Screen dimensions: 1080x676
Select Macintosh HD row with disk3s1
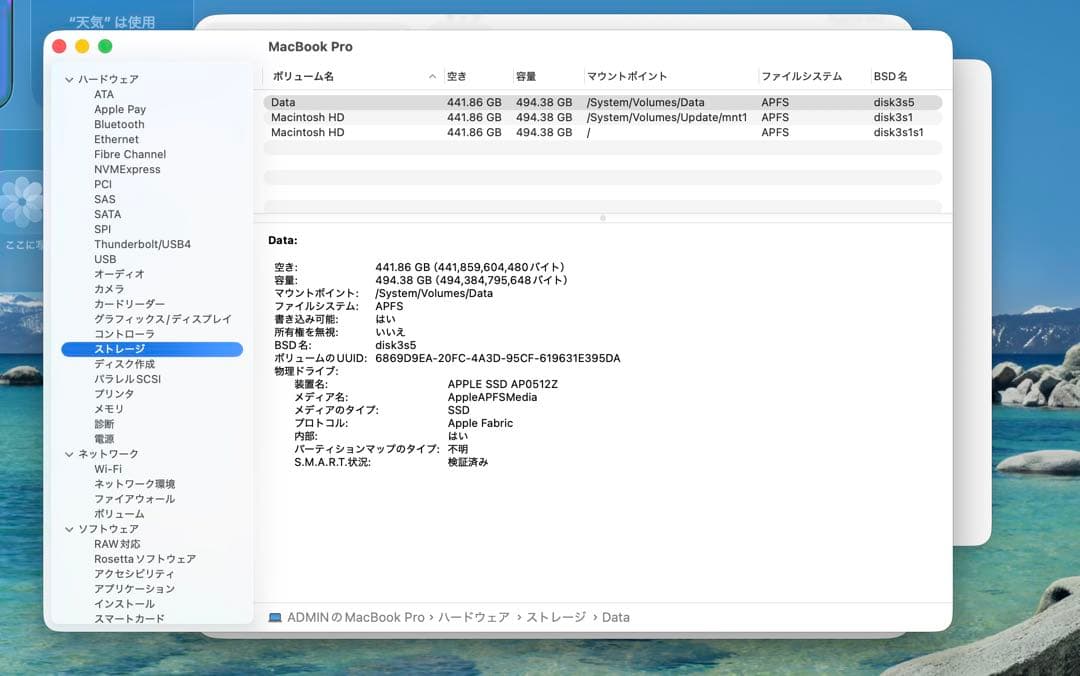(x=603, y=118)
